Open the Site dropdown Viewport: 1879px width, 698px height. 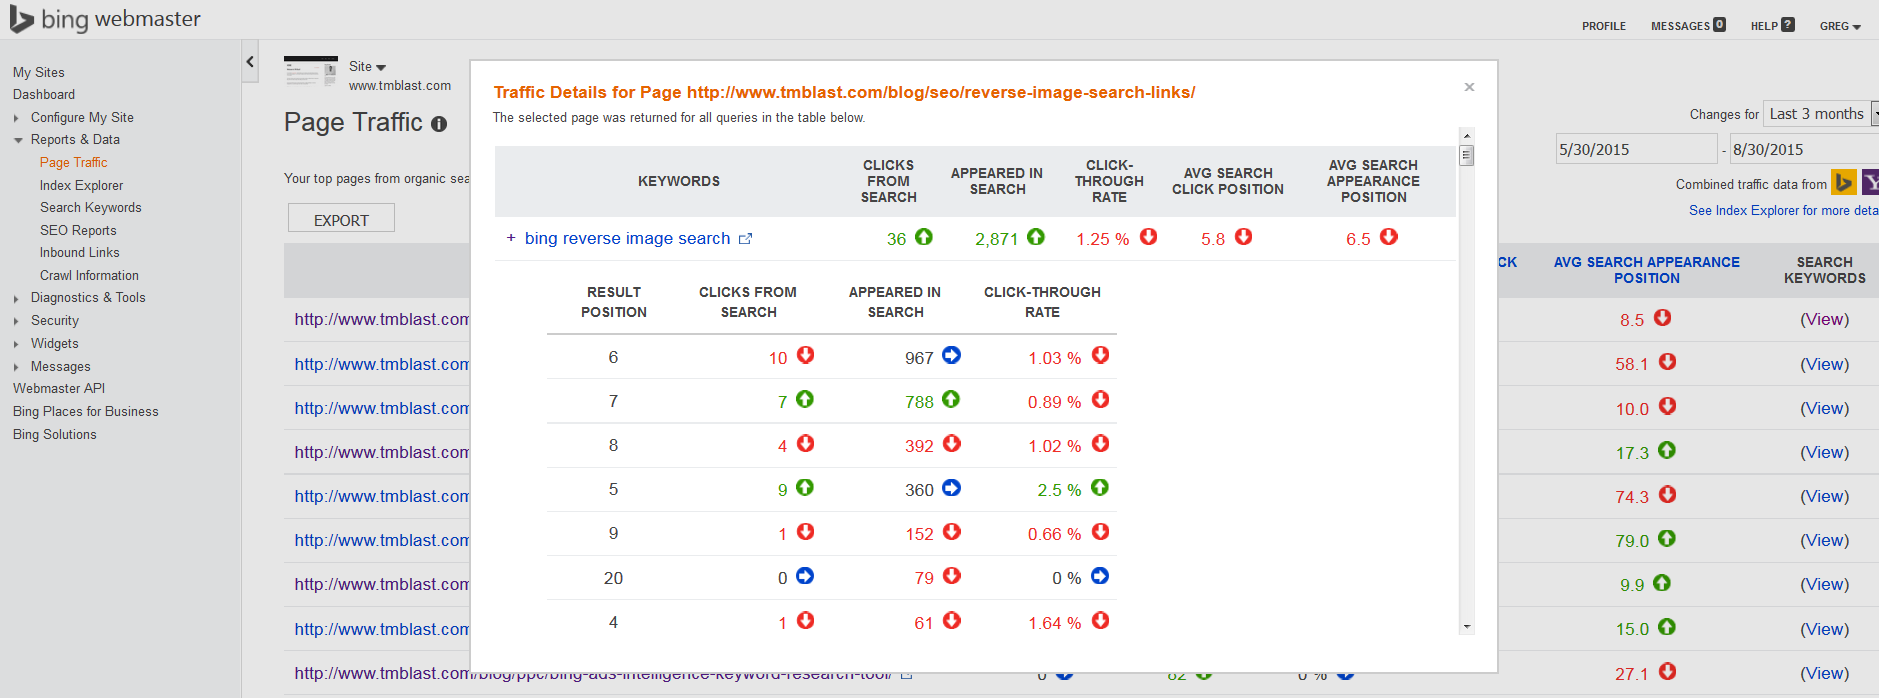(367, 67)
